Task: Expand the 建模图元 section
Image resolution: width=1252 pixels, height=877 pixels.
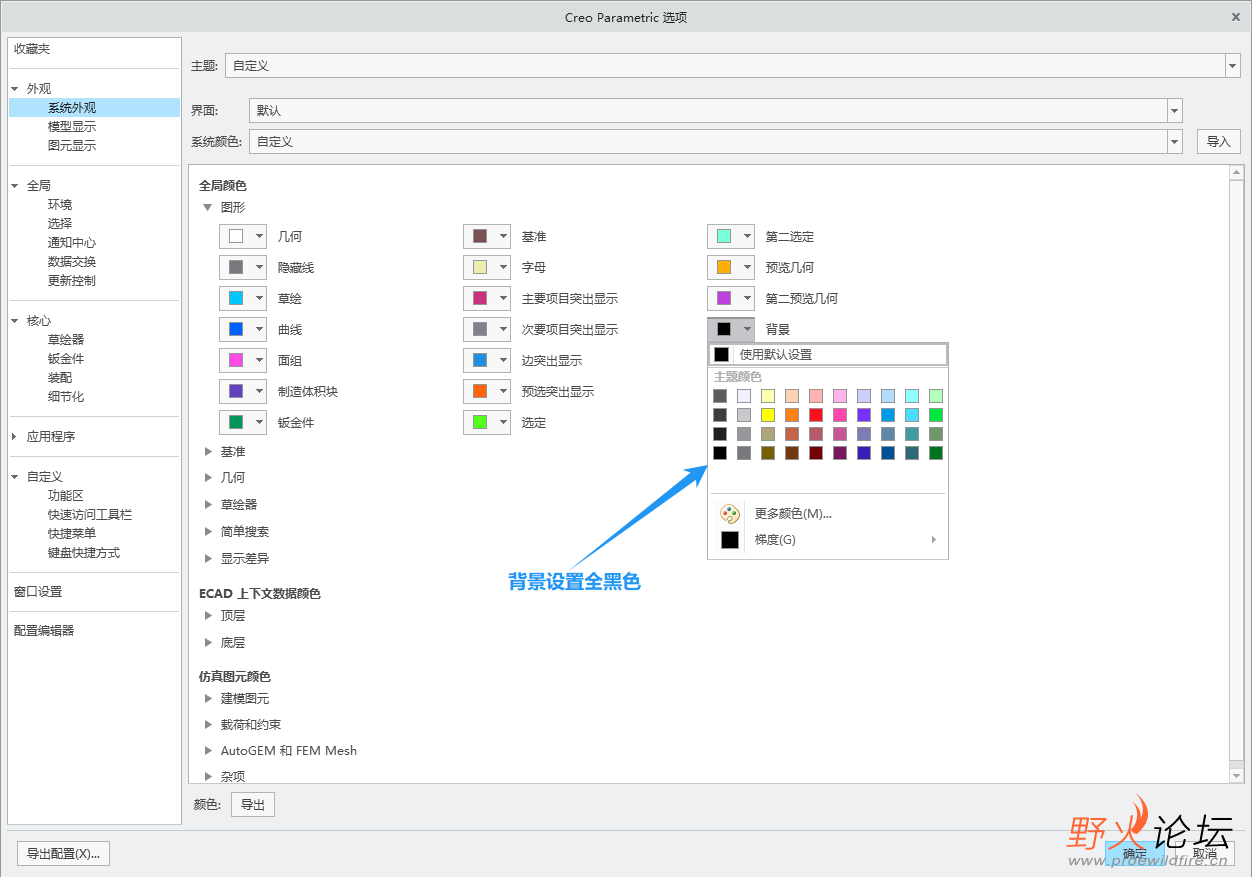Action: (x=208, y=699)
